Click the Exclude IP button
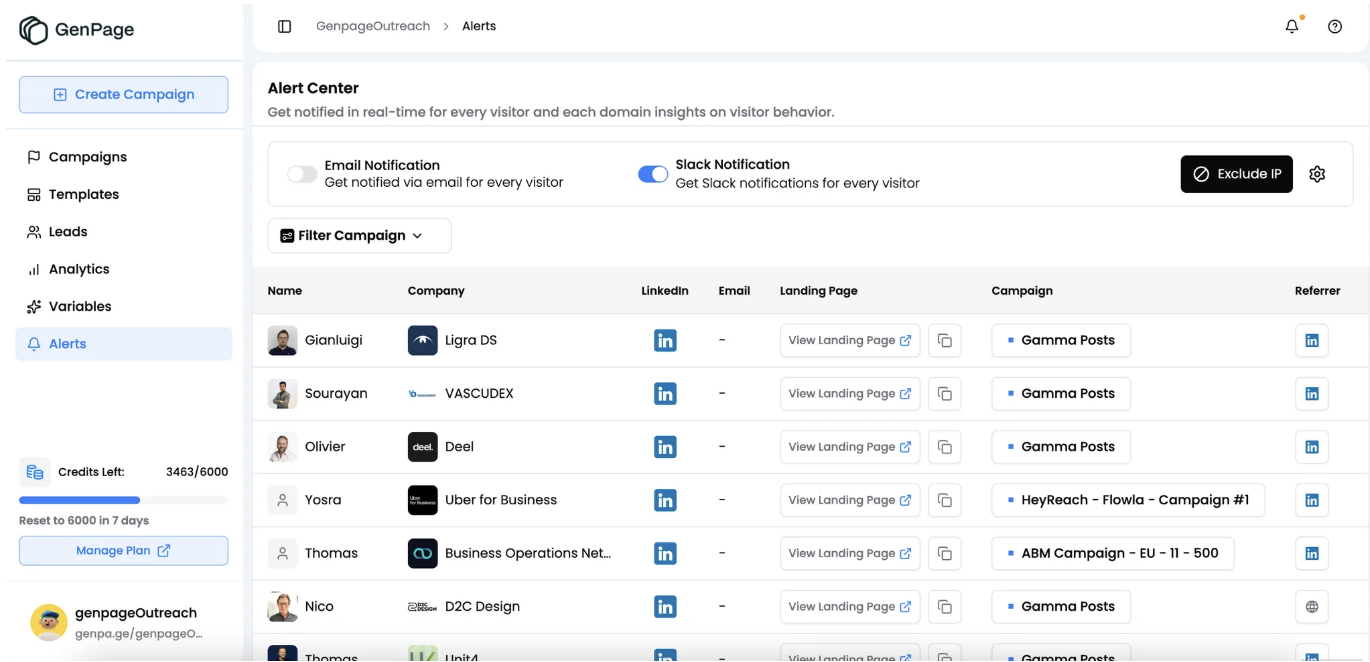The height and width of the screenshot is (662, 1370). tap(1236, 174)
